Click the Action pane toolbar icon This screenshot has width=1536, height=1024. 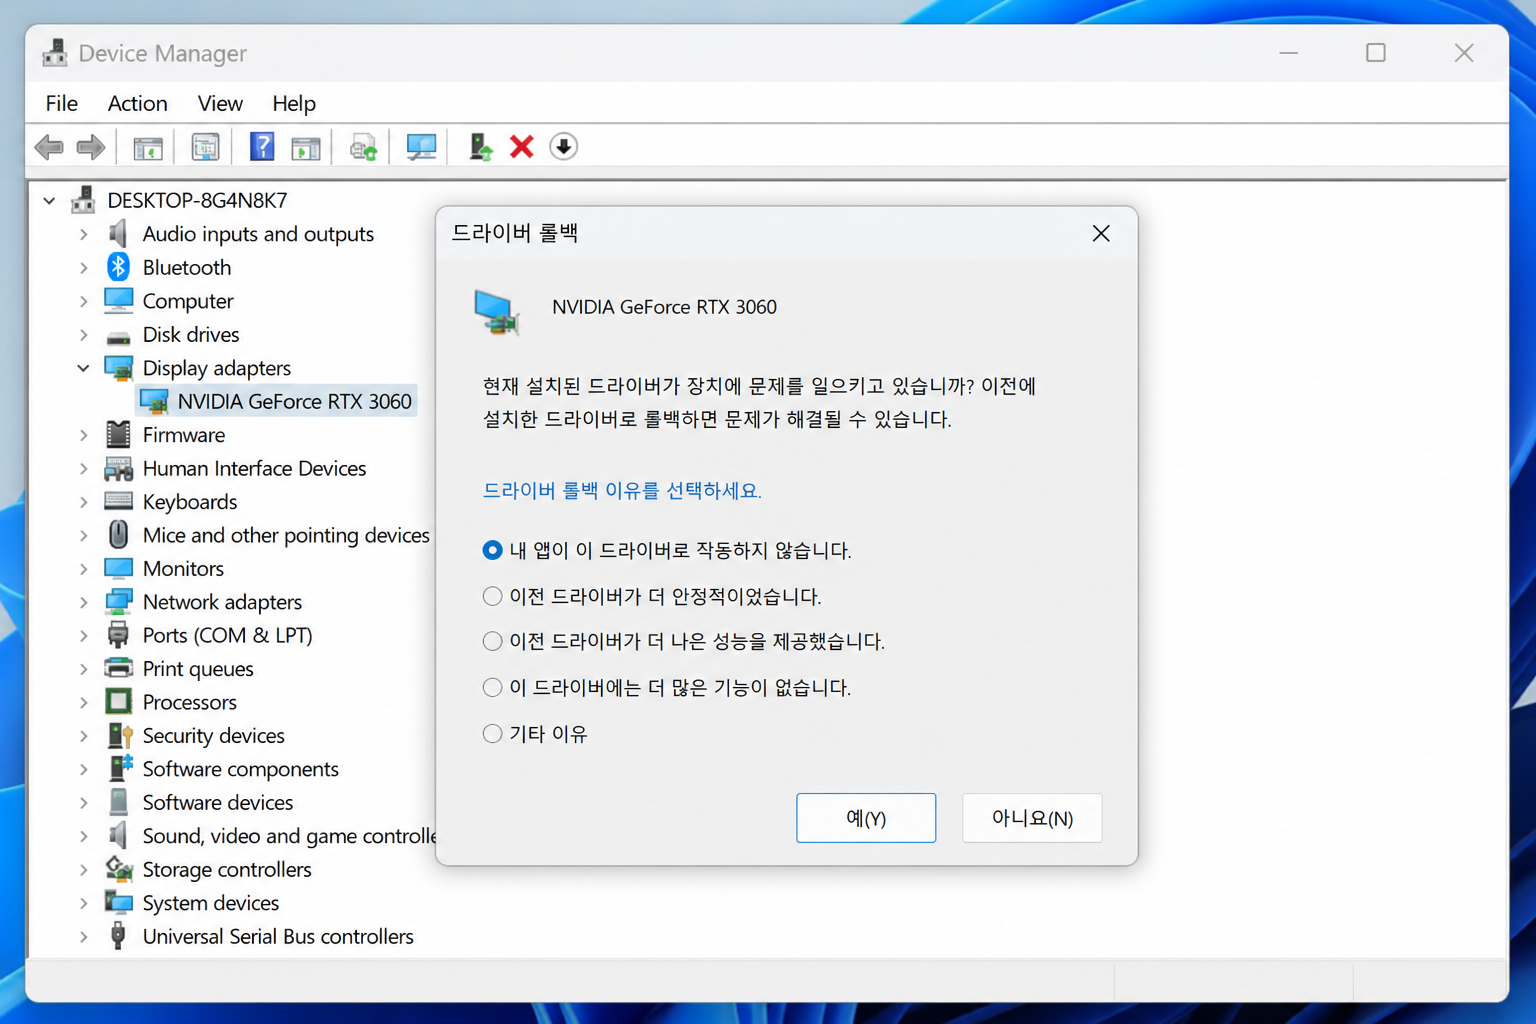click(306, 148)
